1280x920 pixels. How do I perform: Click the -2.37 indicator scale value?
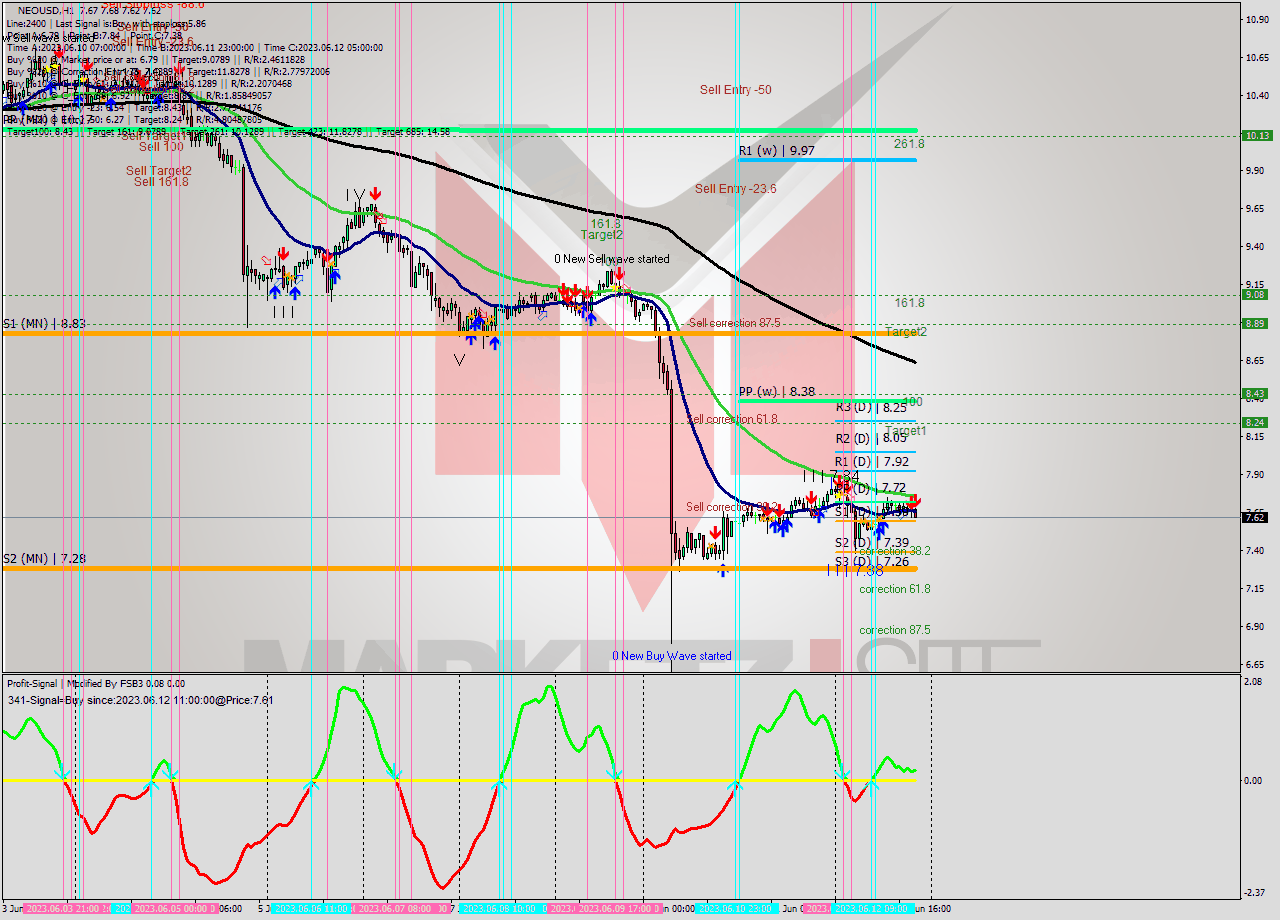1255,893
